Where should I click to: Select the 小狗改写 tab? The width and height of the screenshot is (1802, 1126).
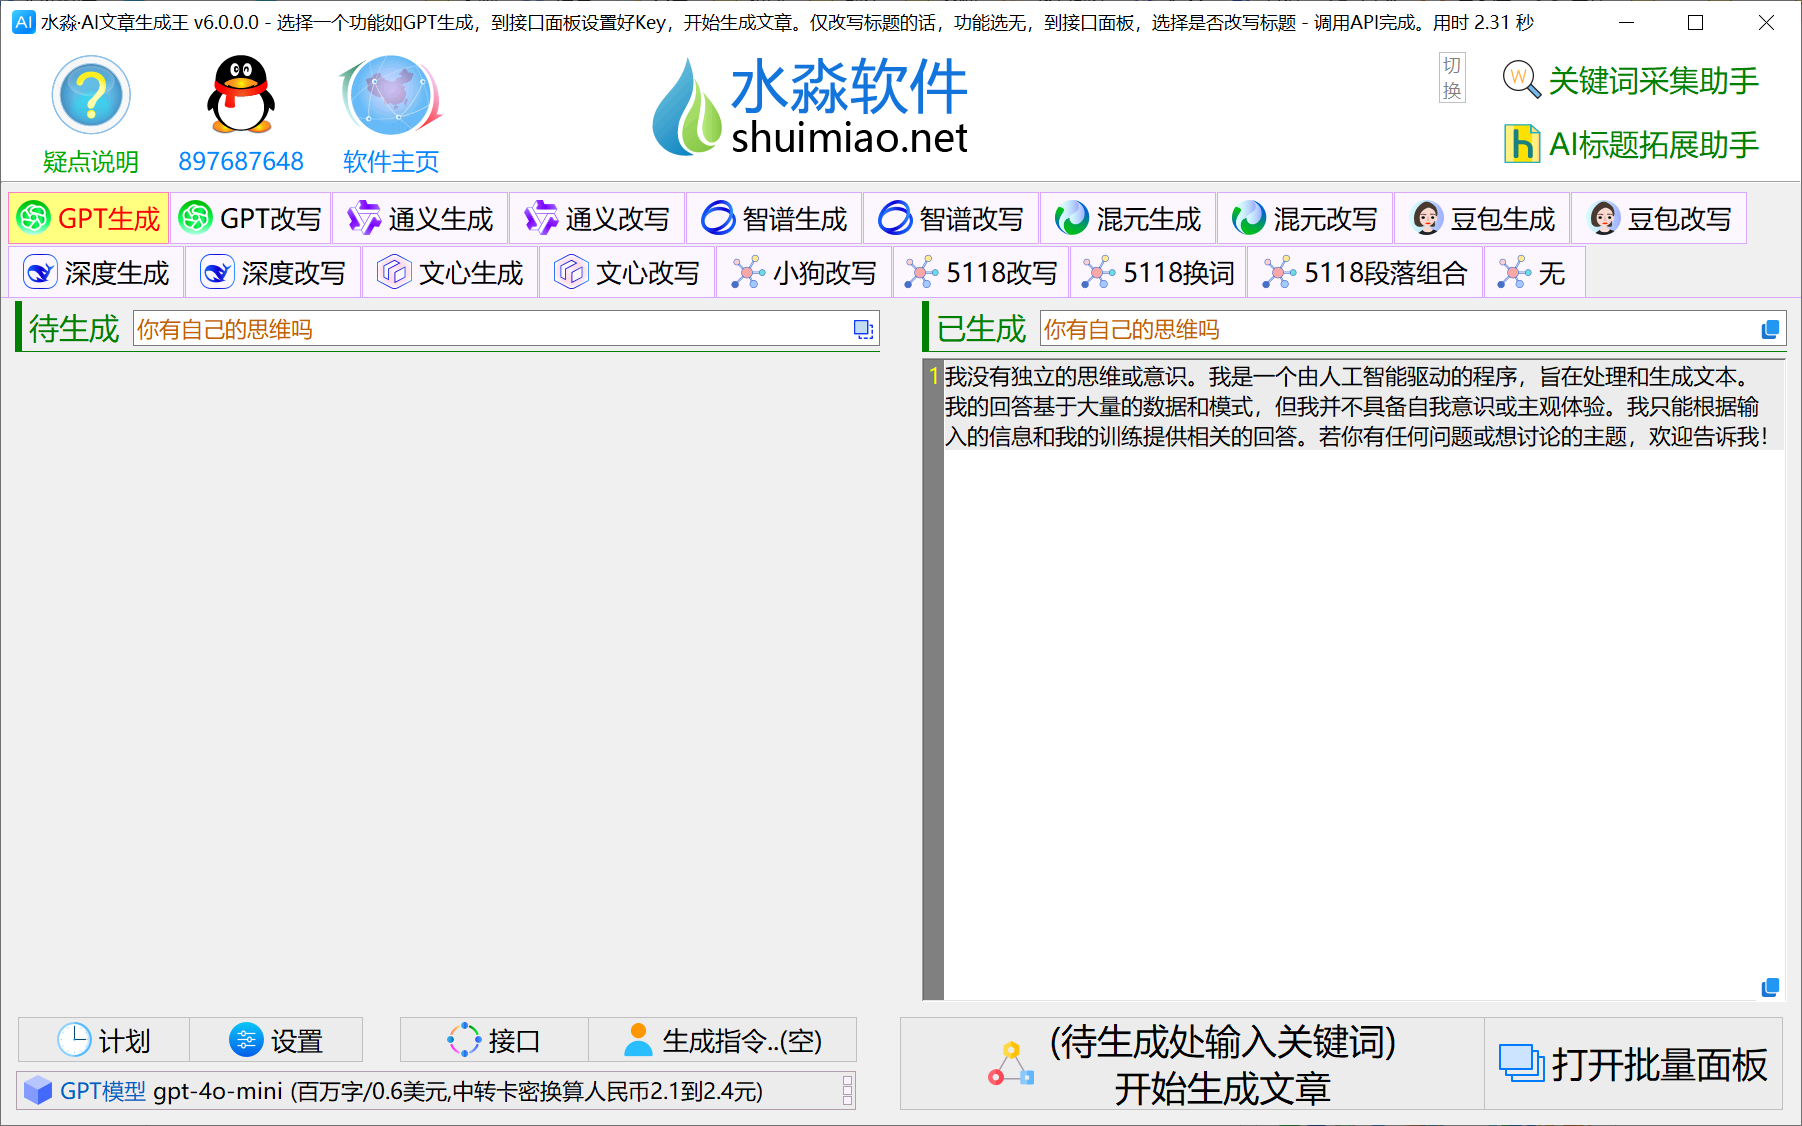point(804,273)
